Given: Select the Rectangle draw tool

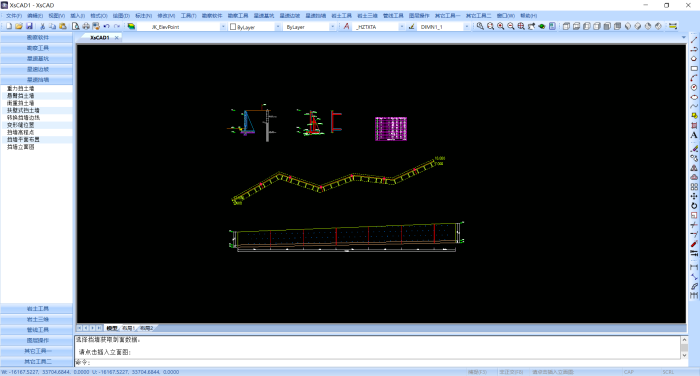Looking at the screenshot, I should click(694, 68).
